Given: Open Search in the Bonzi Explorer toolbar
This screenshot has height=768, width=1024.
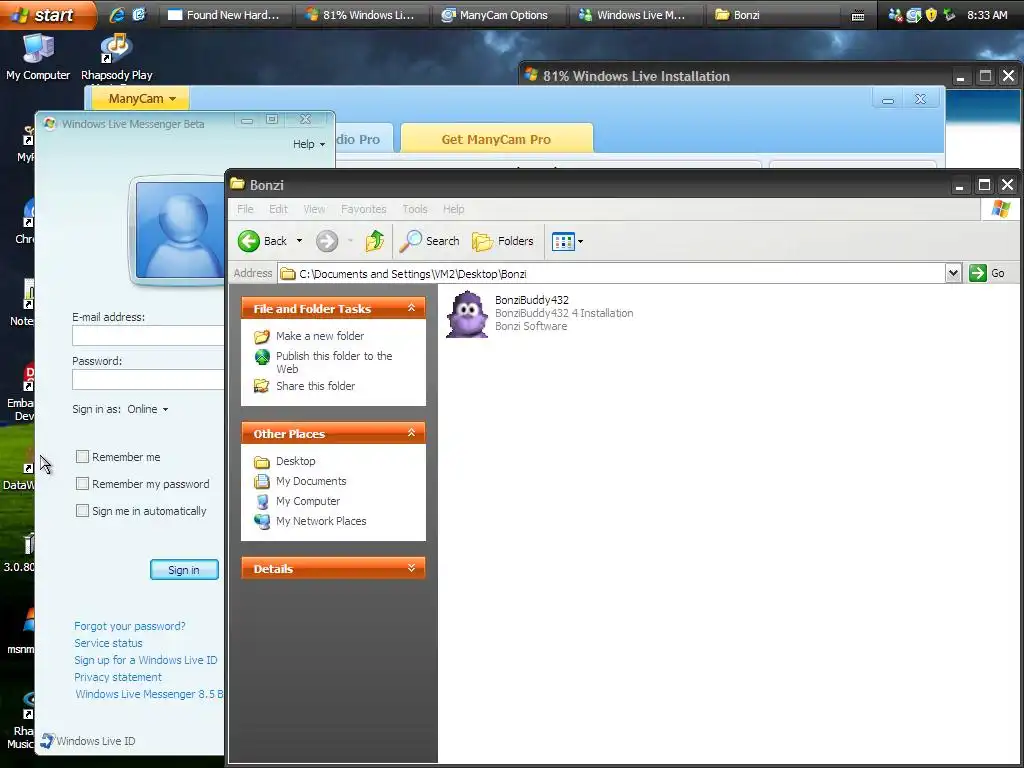Looking at the screenshot, I should click(430, 241).
